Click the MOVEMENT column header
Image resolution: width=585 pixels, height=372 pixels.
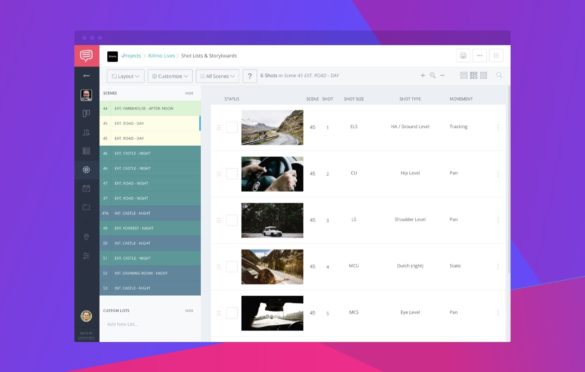pyautogui.click(x=461, y=99)
